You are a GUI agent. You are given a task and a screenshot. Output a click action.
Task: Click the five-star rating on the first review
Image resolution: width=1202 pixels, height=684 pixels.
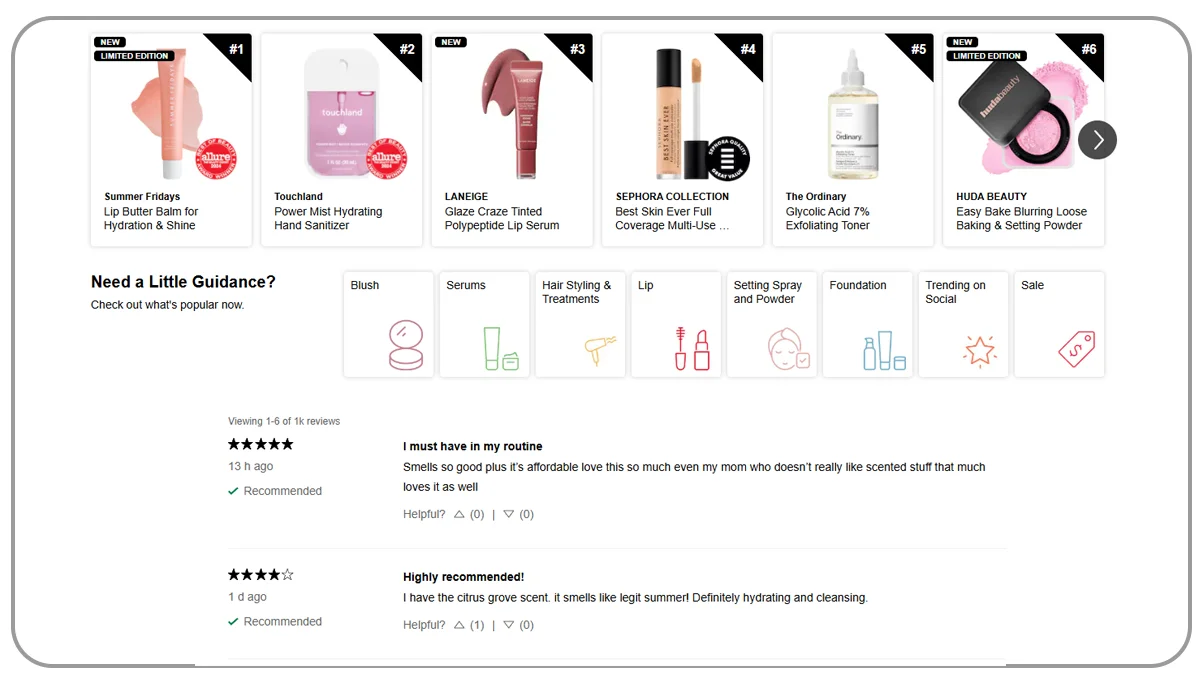click(260, 444)
